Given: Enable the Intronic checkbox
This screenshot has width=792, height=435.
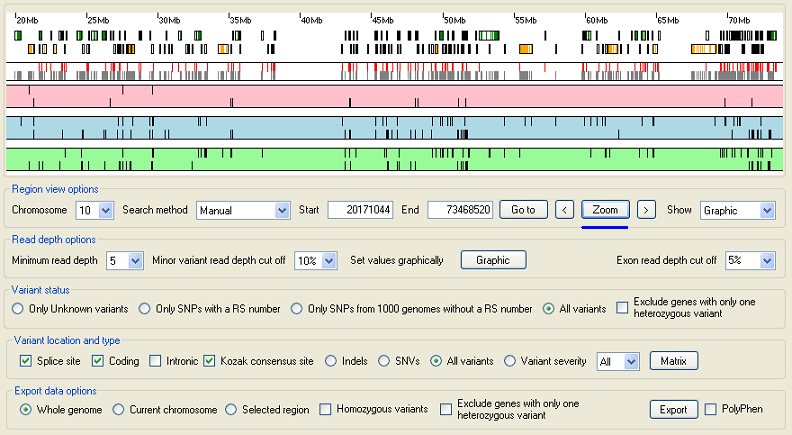Looking at the screenshot, I should [155, 361].
